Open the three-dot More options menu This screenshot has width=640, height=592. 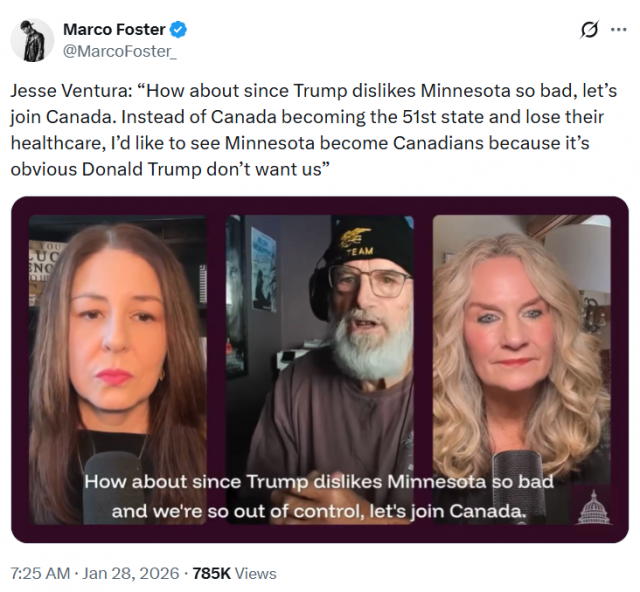click(x=618, y=30)
